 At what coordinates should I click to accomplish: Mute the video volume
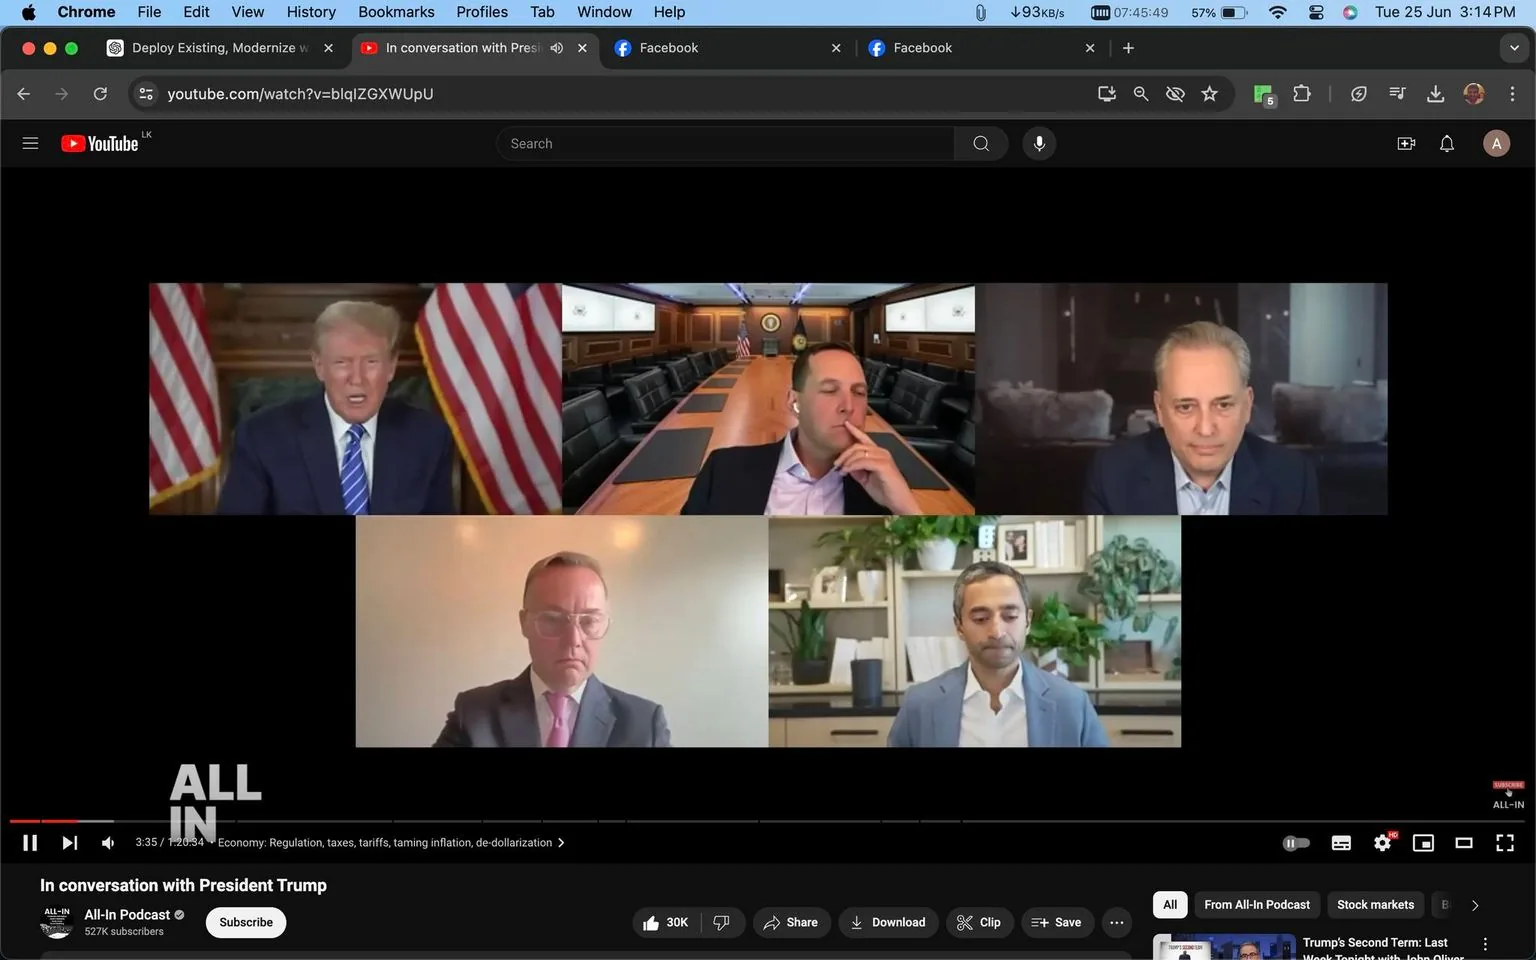point(107,842)
